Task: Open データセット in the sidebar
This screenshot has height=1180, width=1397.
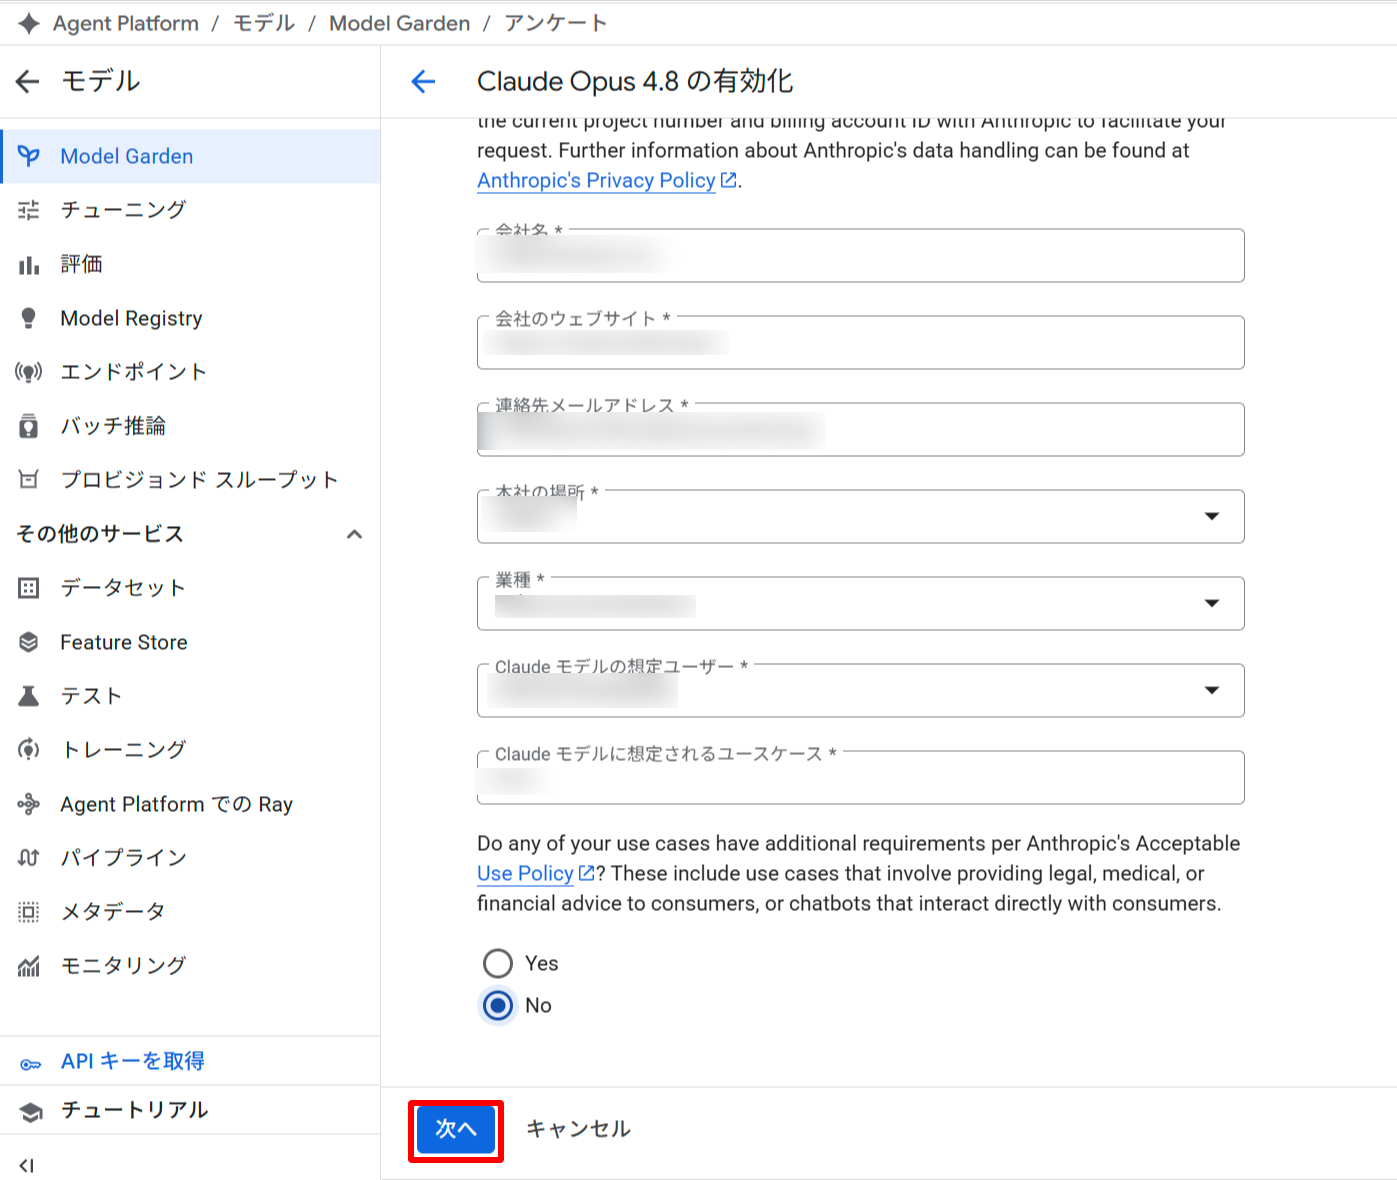Action: (x=190, y=588)
